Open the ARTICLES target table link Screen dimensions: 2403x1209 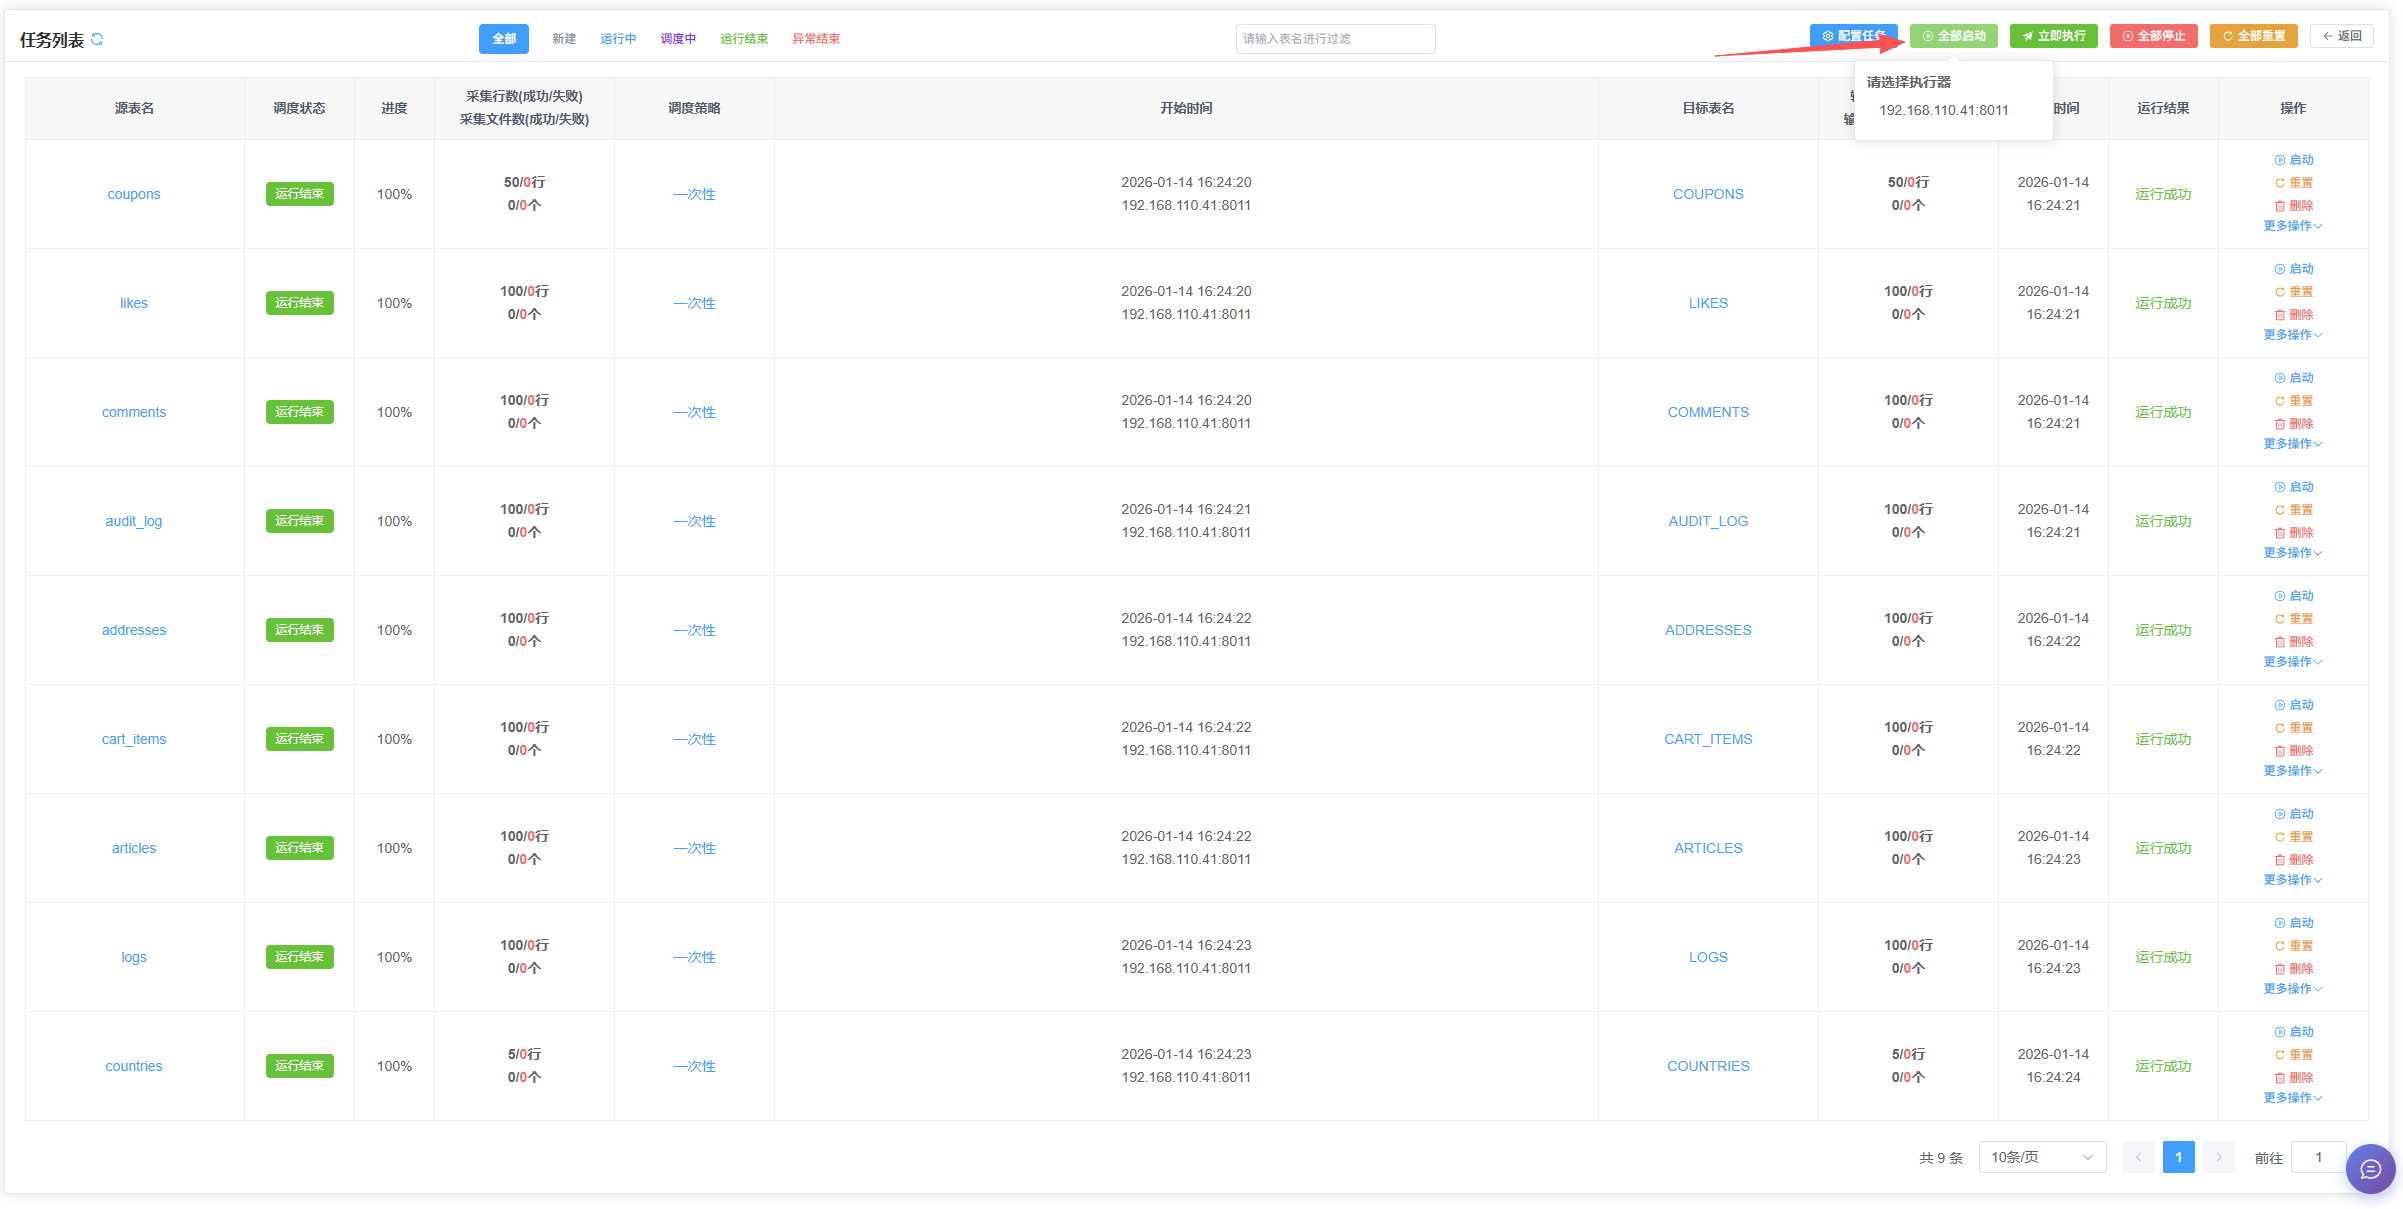pyautogui.click(x=1708, y=848)
